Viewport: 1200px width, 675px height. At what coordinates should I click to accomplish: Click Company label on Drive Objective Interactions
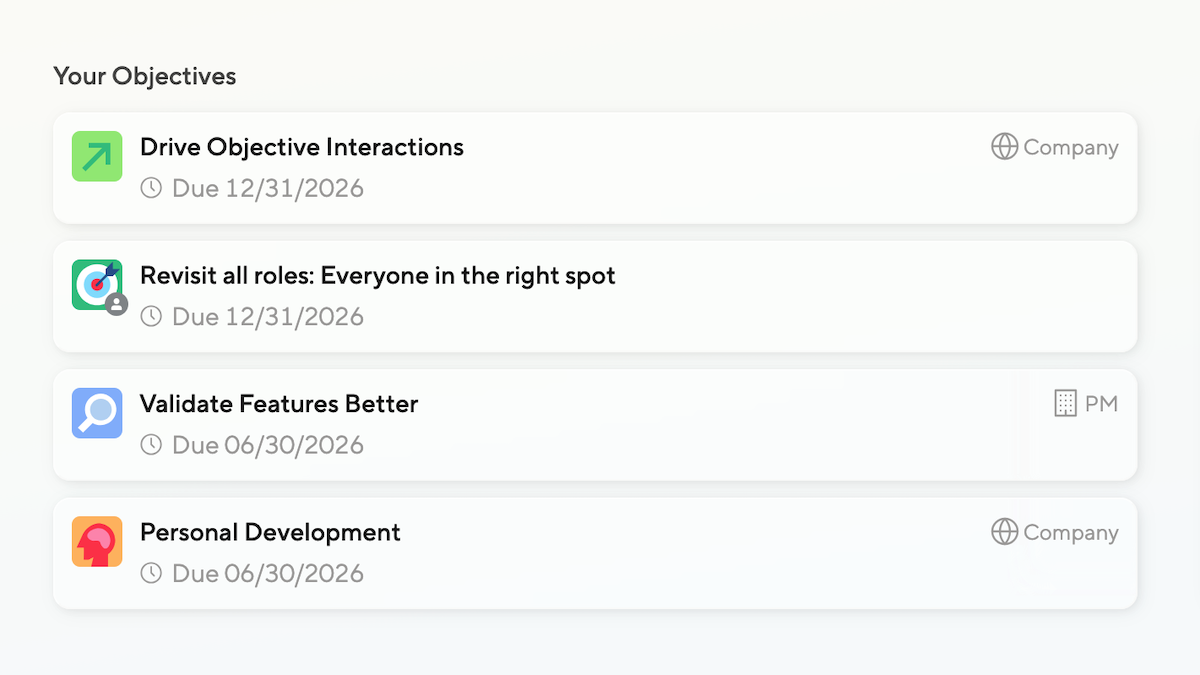pyautogui.click(x=1070, y=147)
